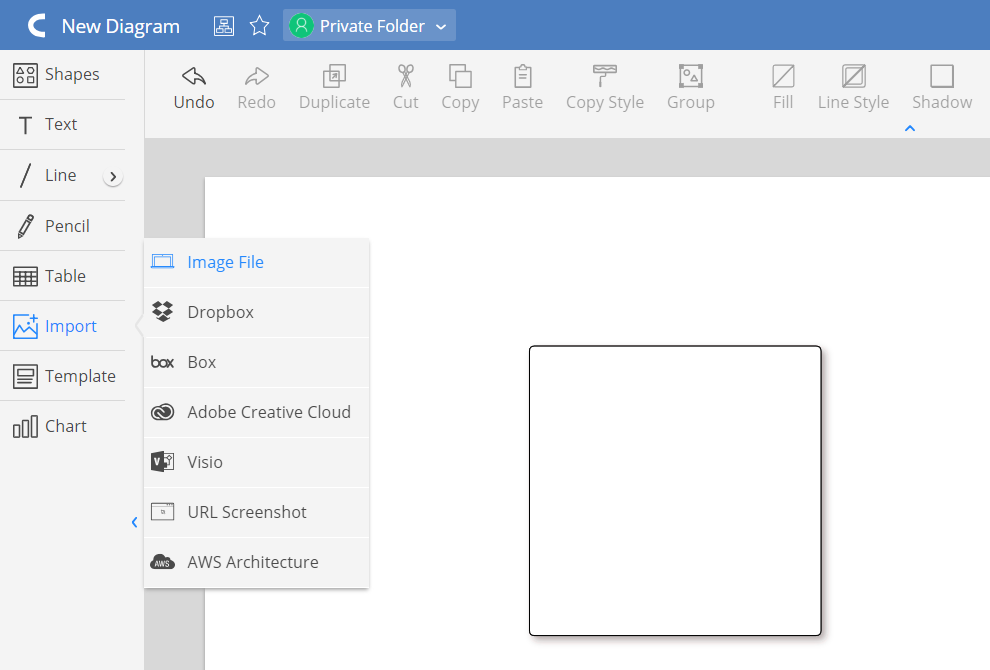
Task: Open the Fill color option
Action: click(x=783, y=88)
